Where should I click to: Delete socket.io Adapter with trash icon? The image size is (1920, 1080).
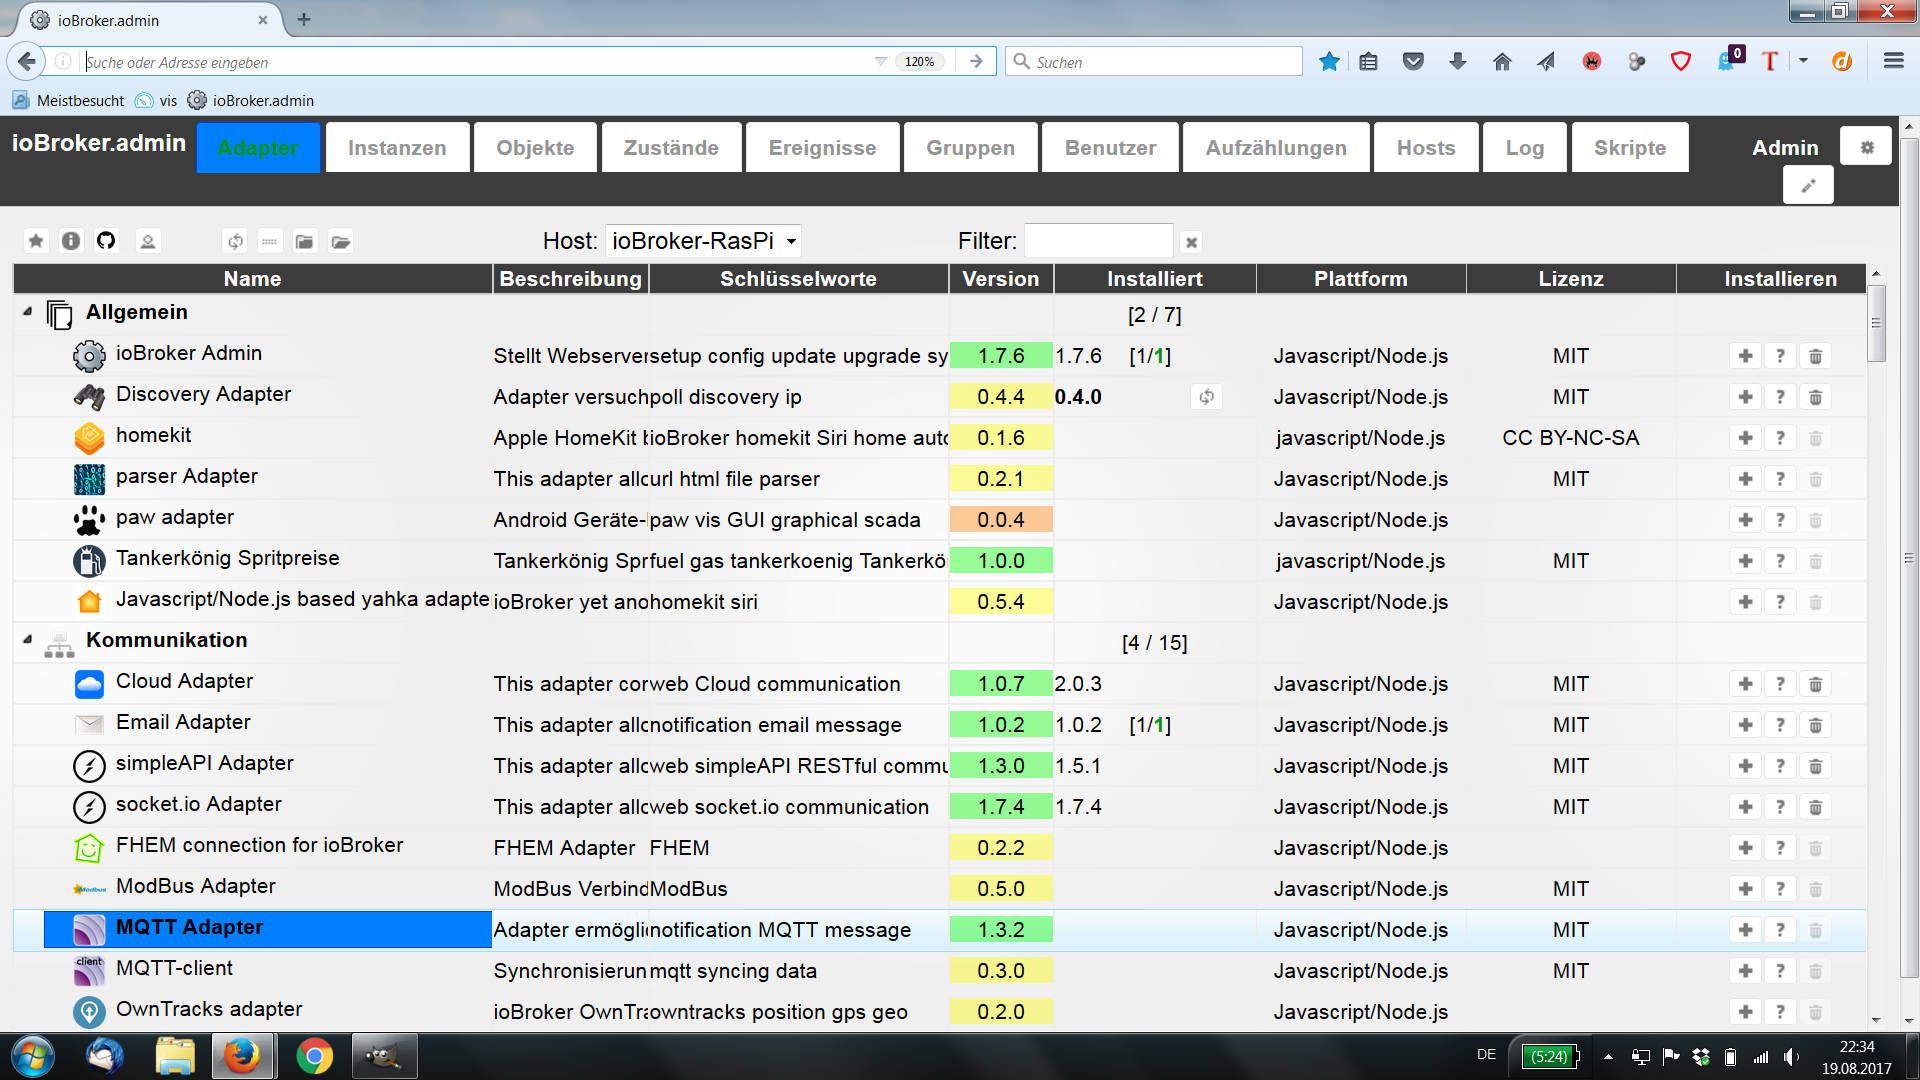tap(1815, 807)
